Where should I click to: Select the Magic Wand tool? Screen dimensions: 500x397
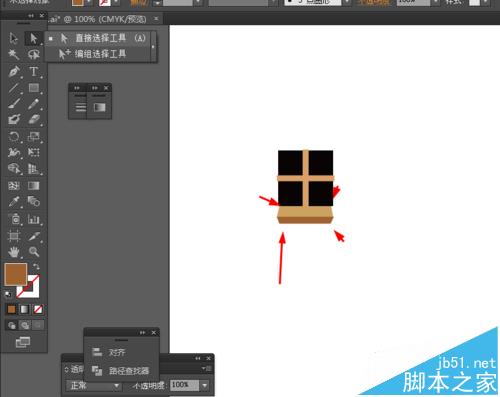14,54
